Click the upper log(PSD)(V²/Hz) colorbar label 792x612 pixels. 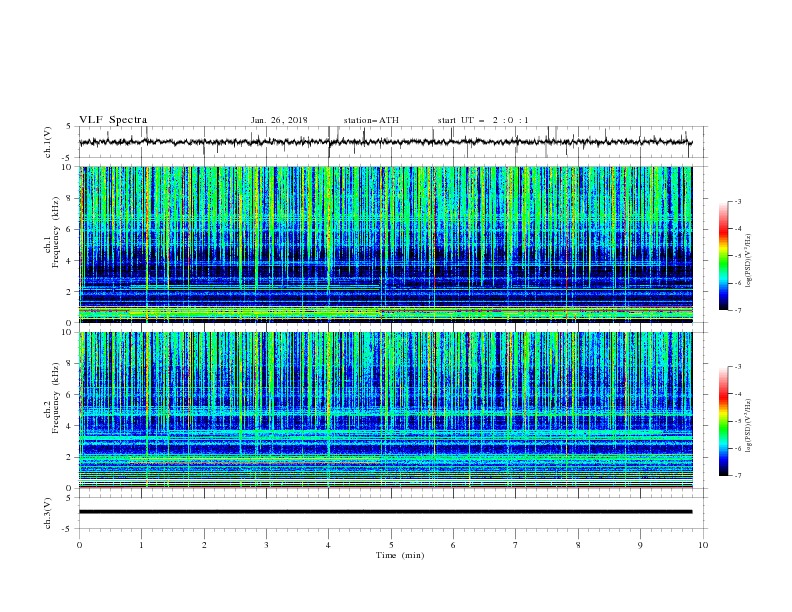click(748, 261)
